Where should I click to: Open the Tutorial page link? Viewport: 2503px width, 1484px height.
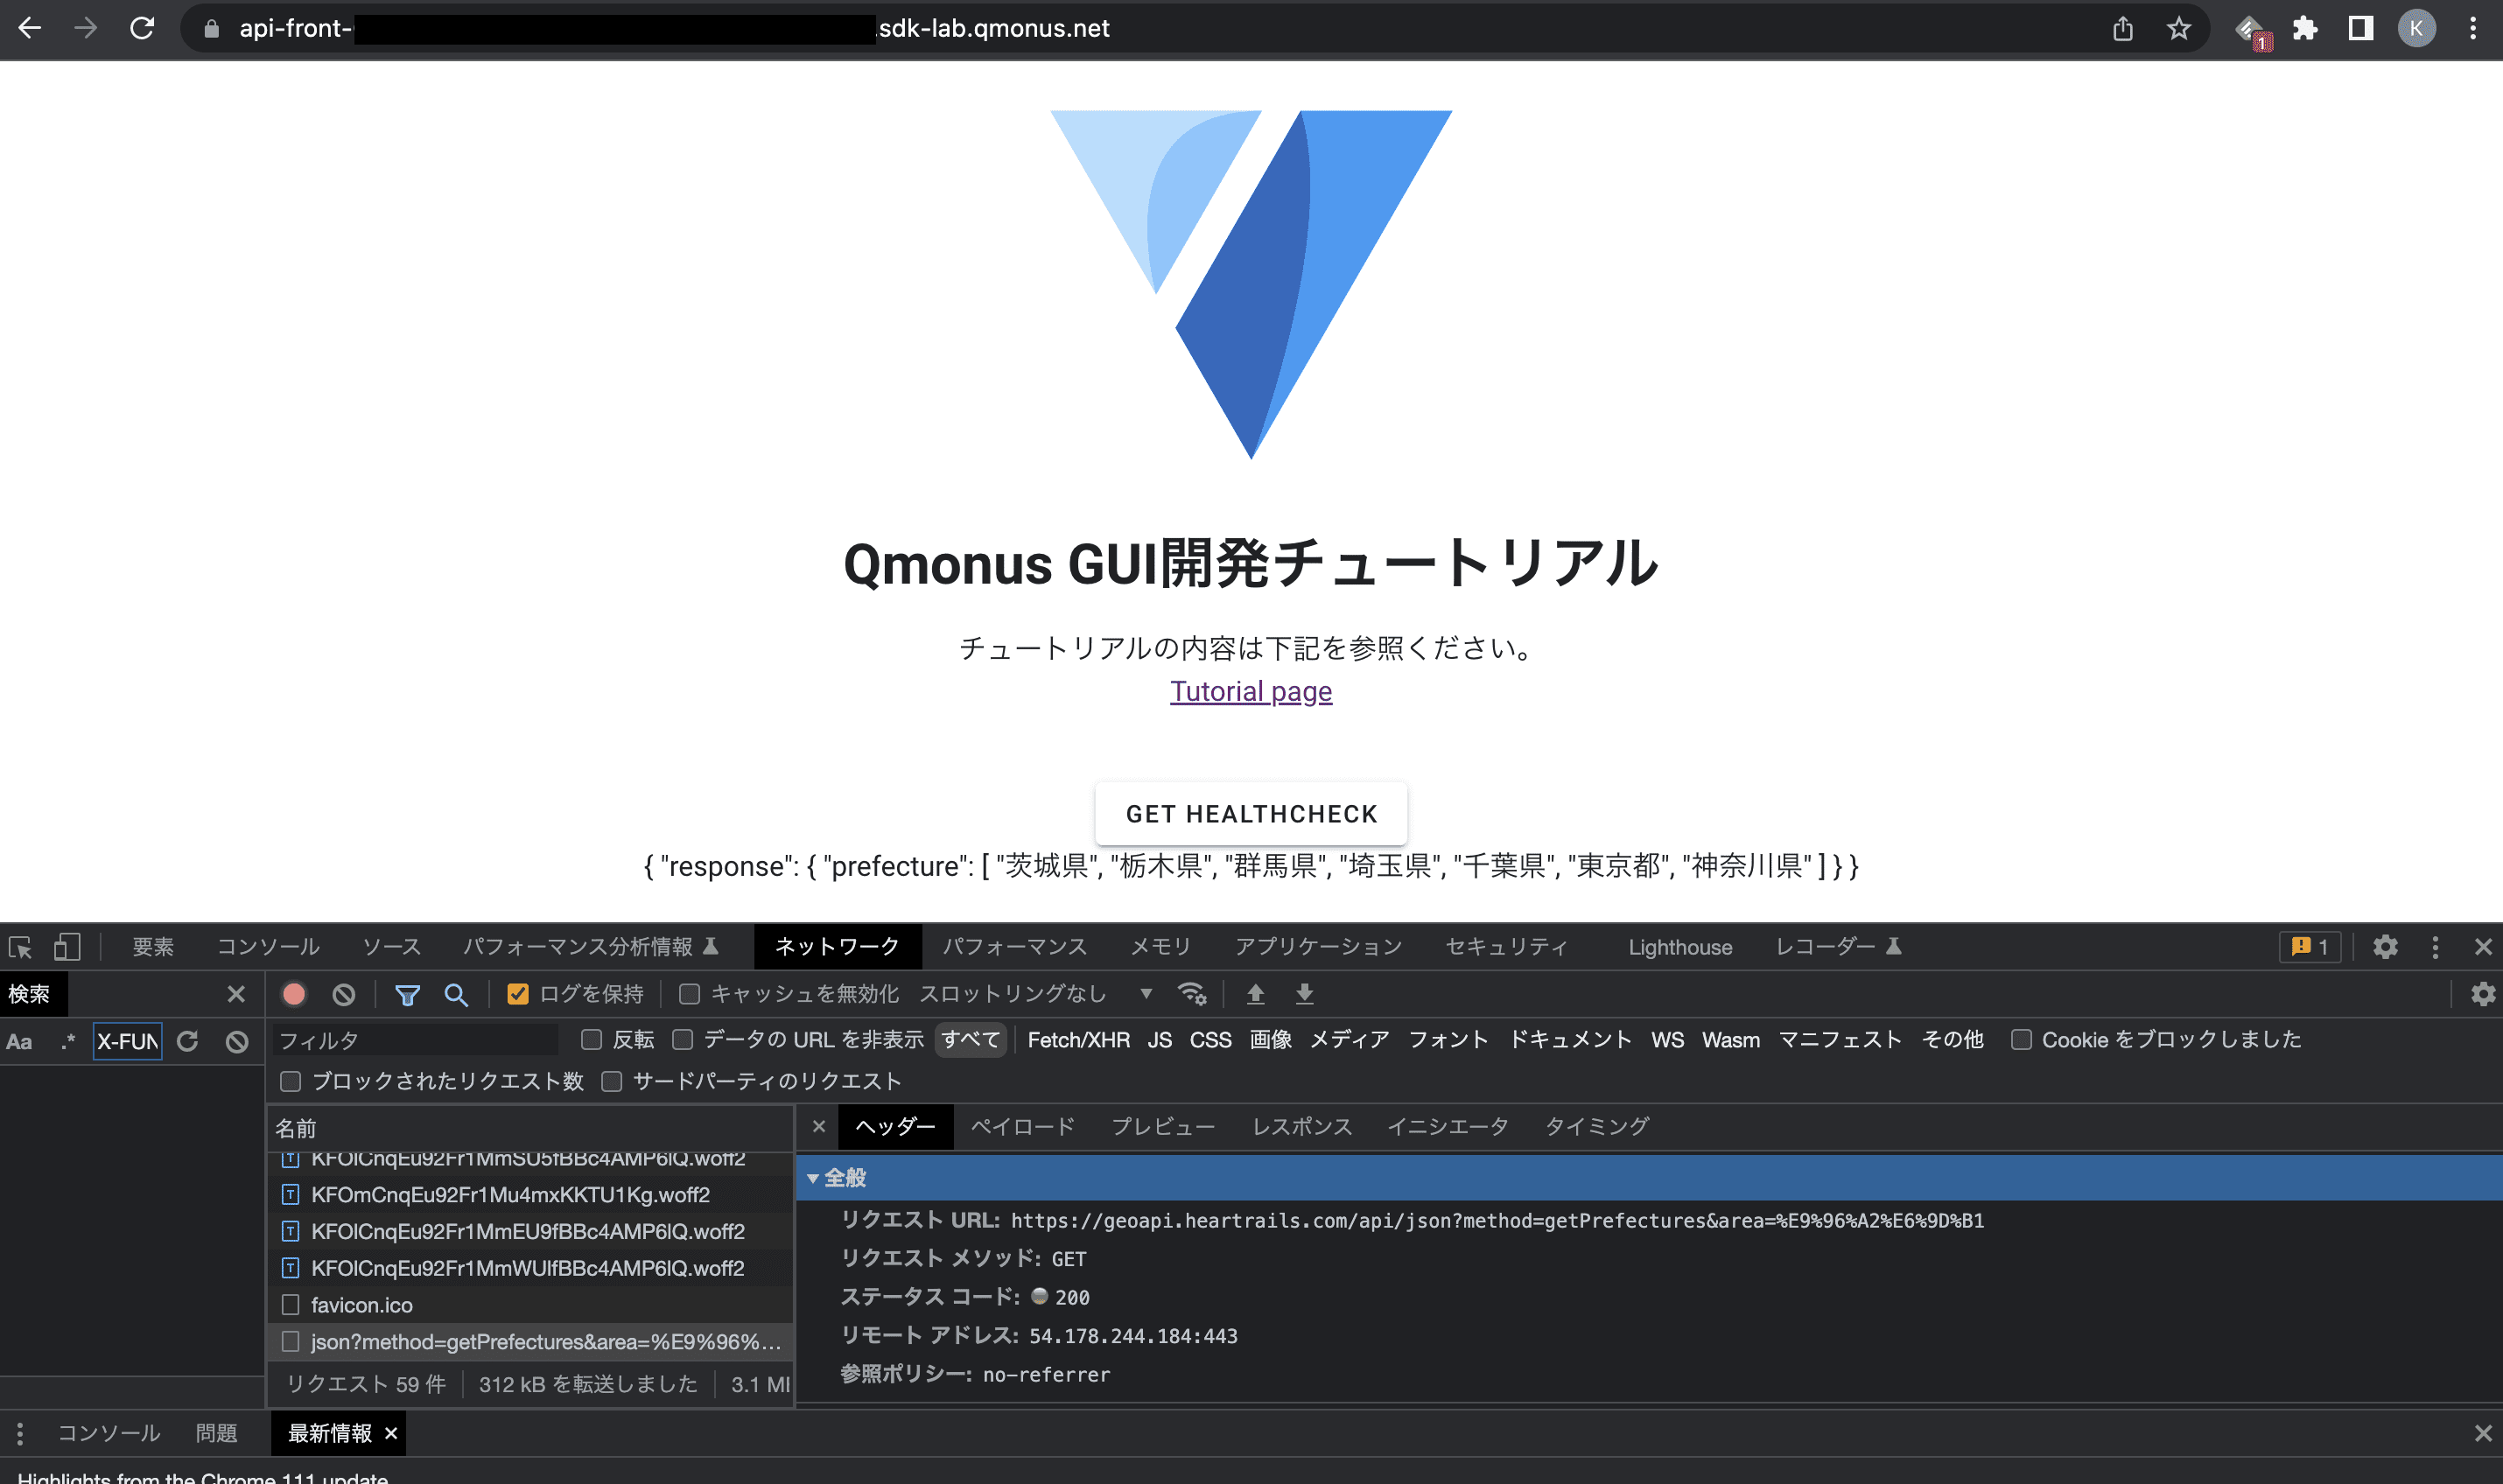point(1251,691)
